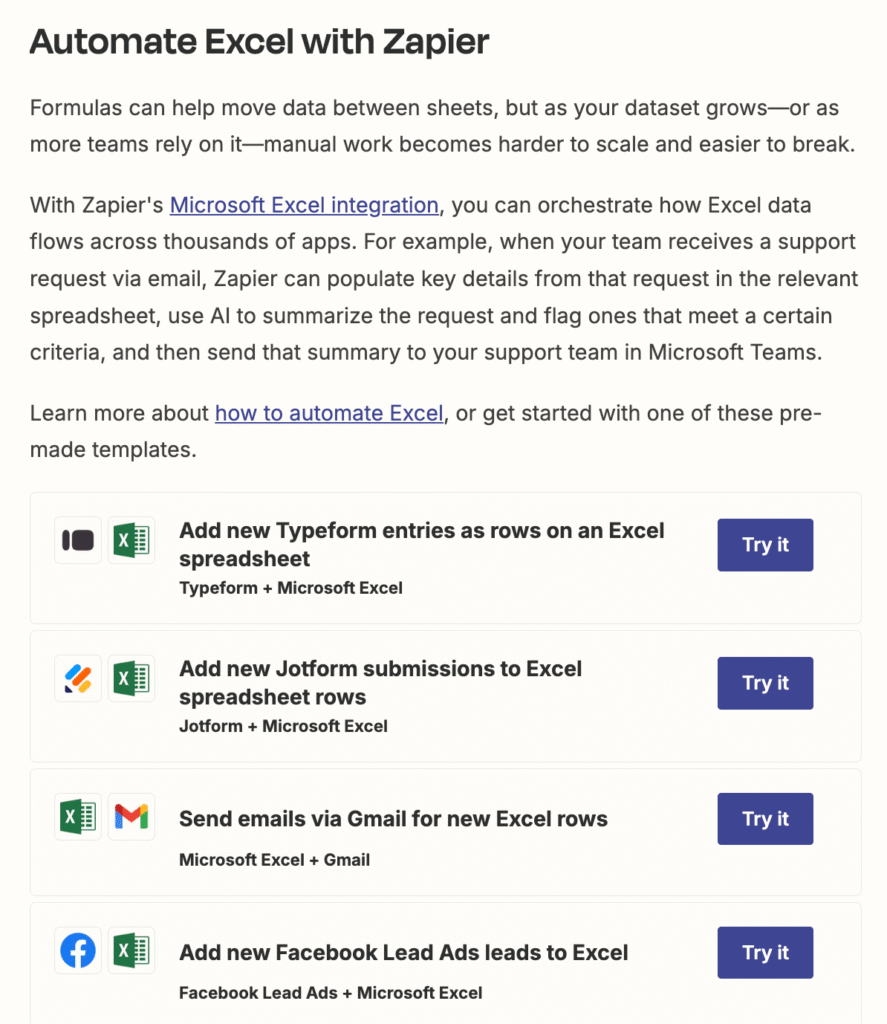Select 'Add new Jotform submissions' title
This screenshot has width=887, height=1024.
coord(380,683)
